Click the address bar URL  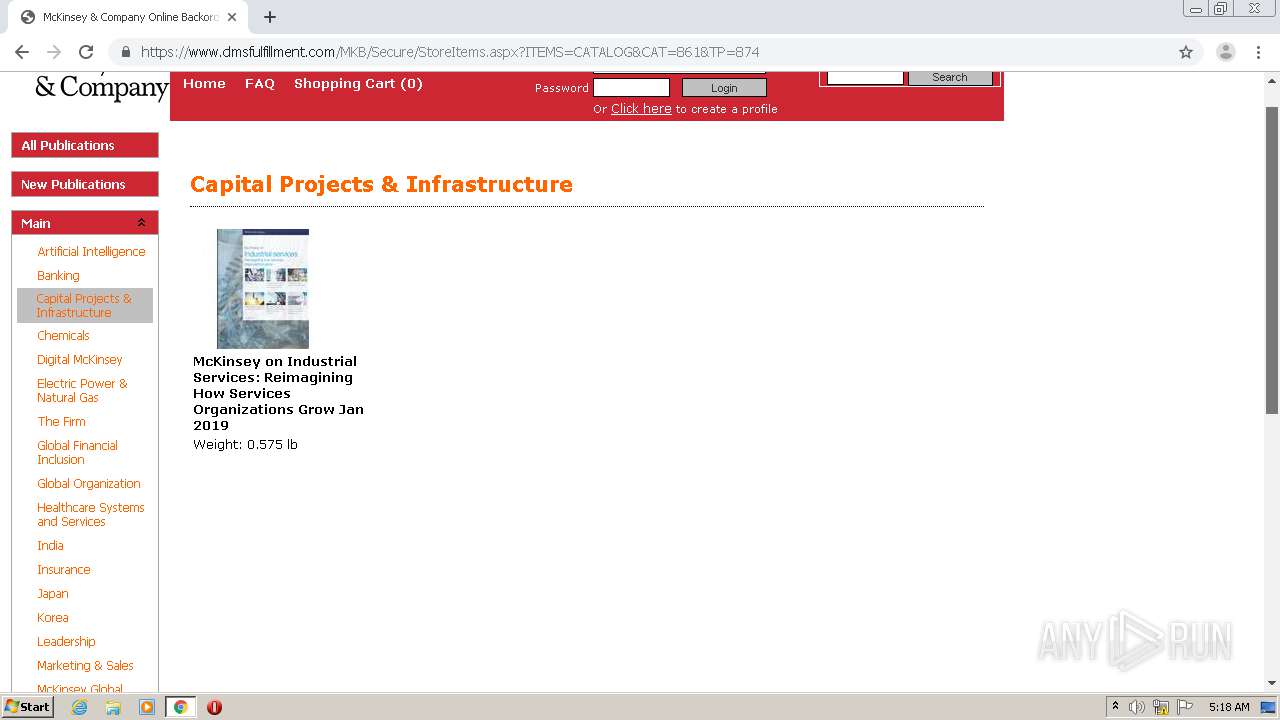coord(450,52)
